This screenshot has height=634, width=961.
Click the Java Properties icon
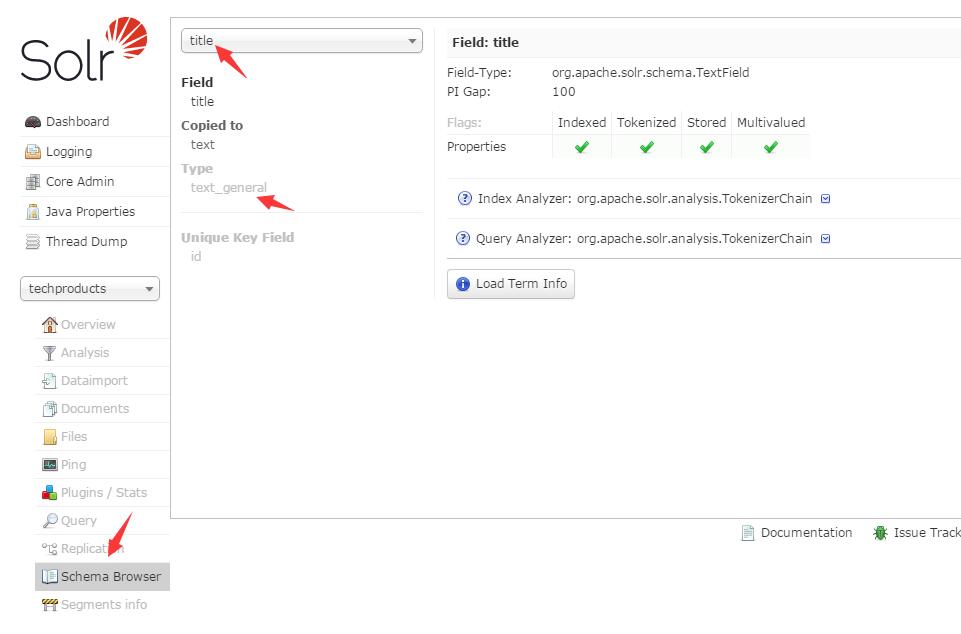tap(32, 212)
